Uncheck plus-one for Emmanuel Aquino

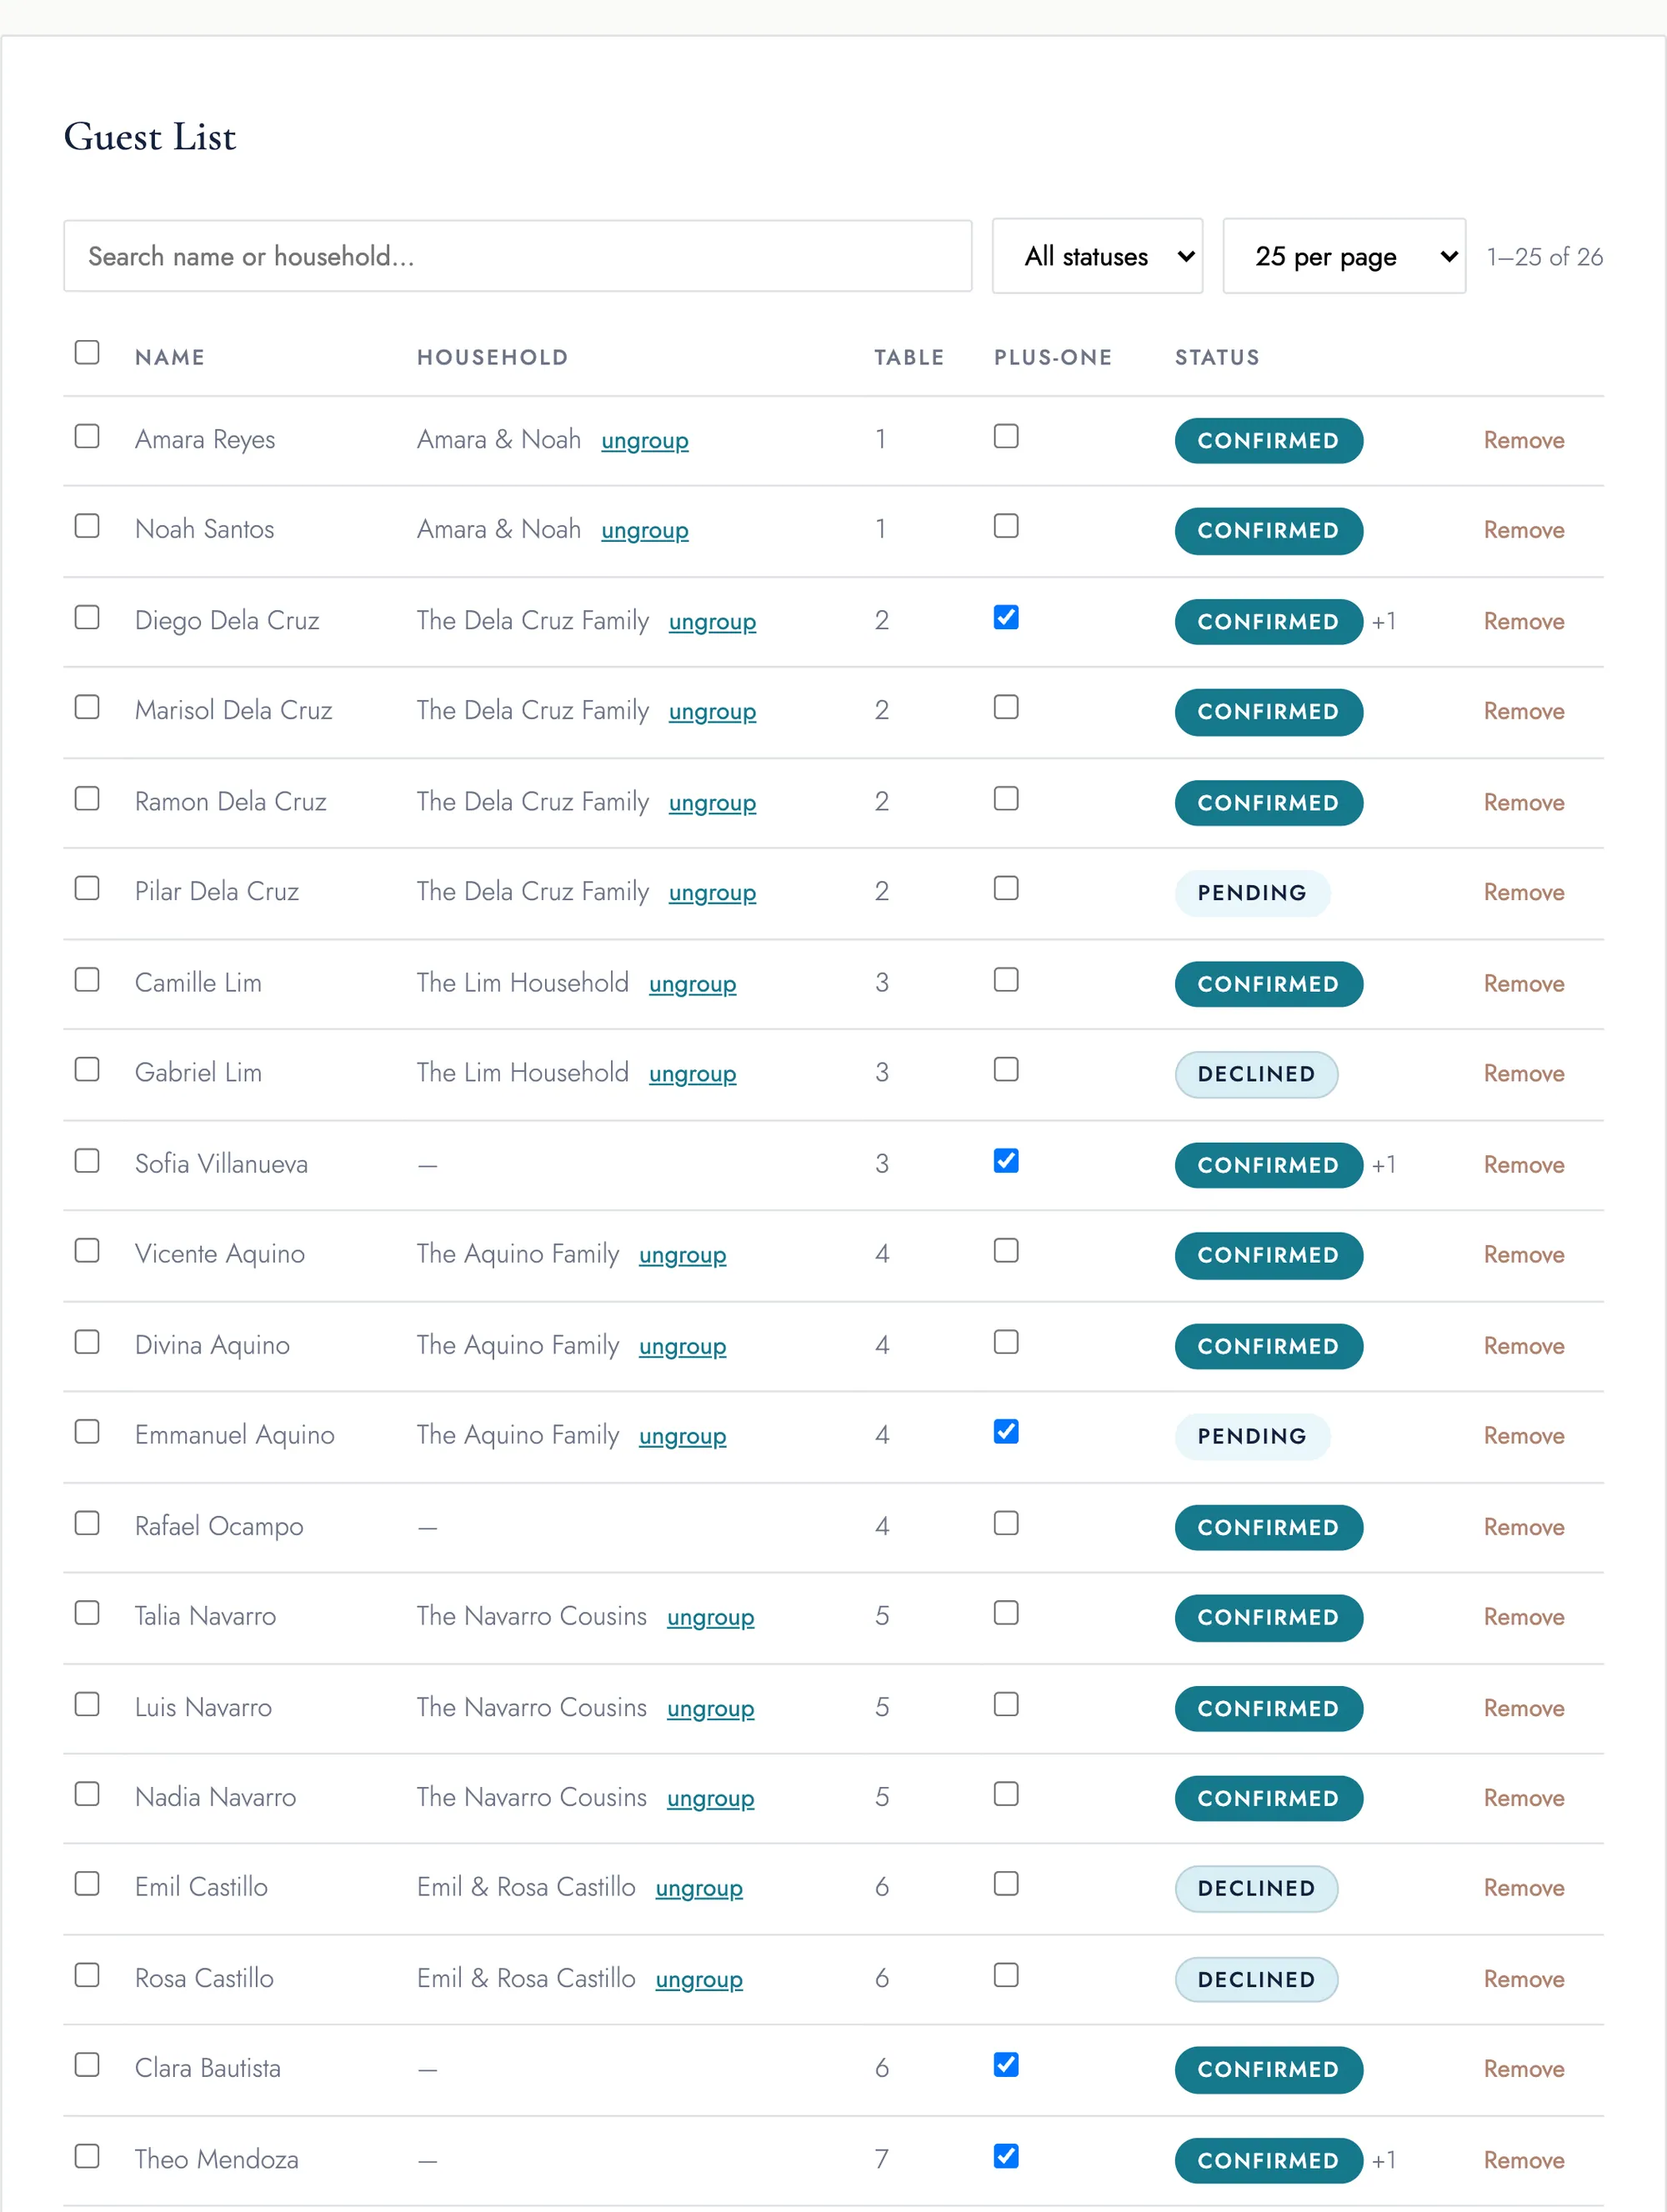tap(1006, 1432)
